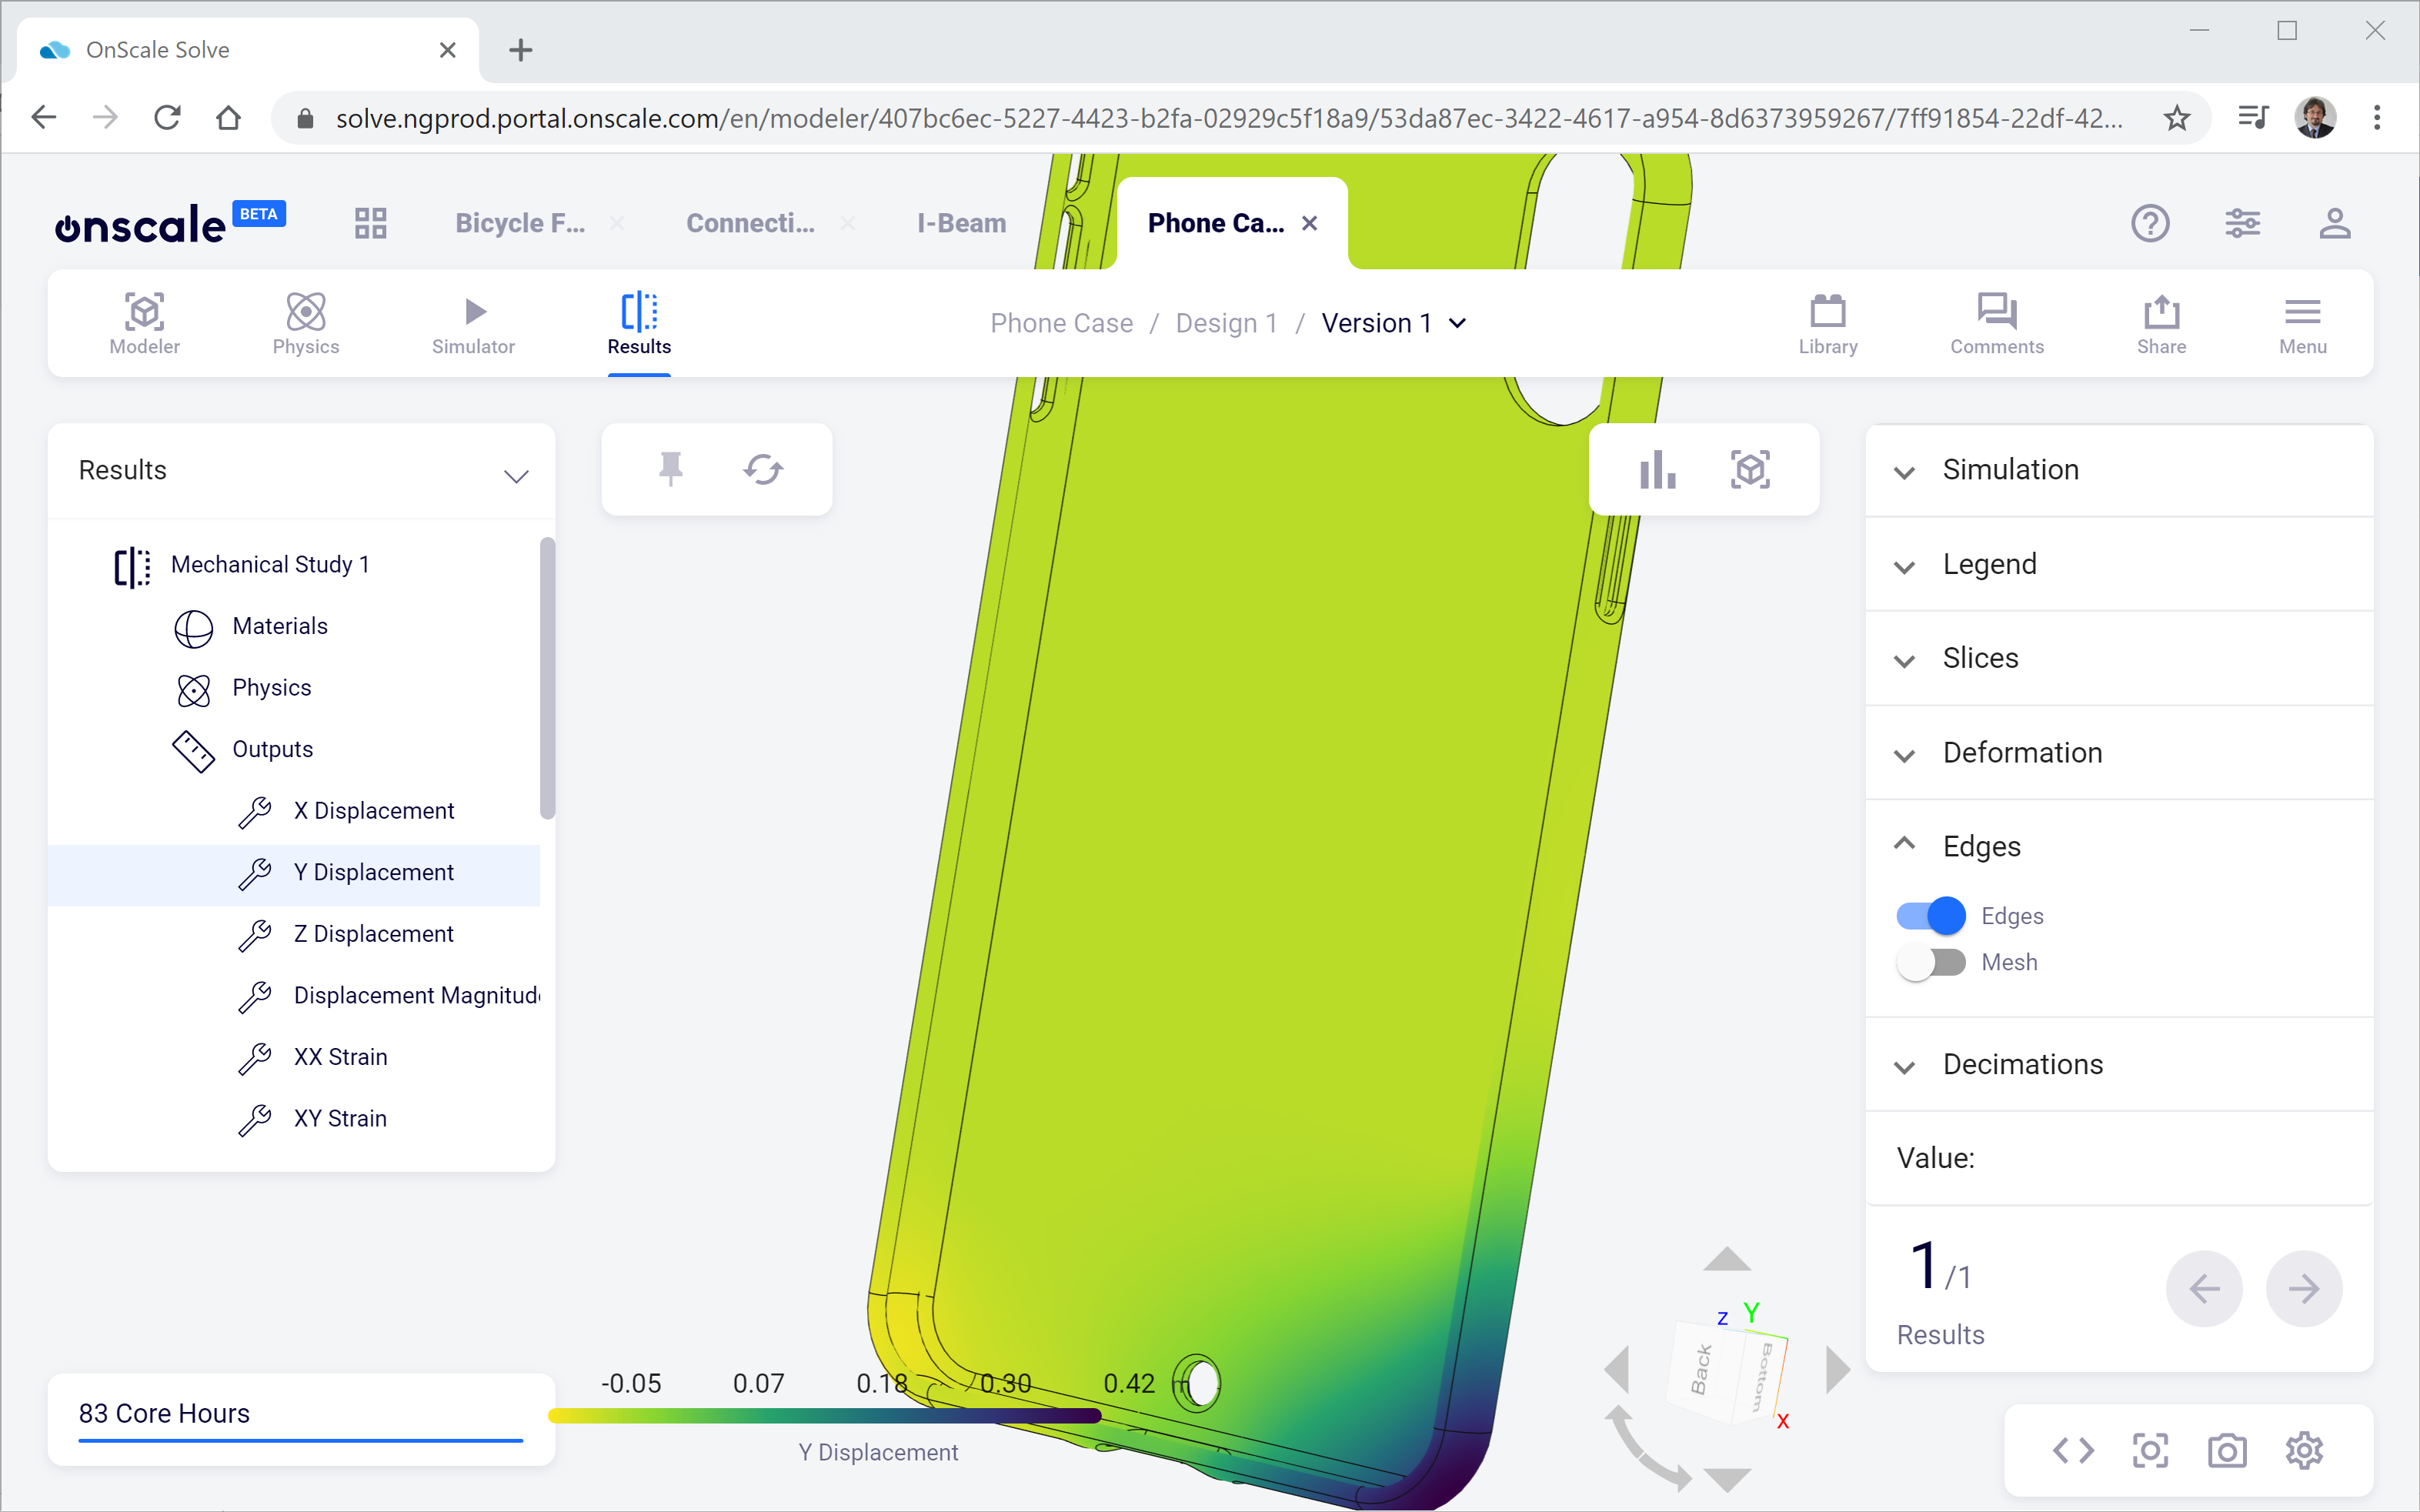Open the Comments panel
The height and width of the screenshot is (1512, 2420).
coord(1995,323)
